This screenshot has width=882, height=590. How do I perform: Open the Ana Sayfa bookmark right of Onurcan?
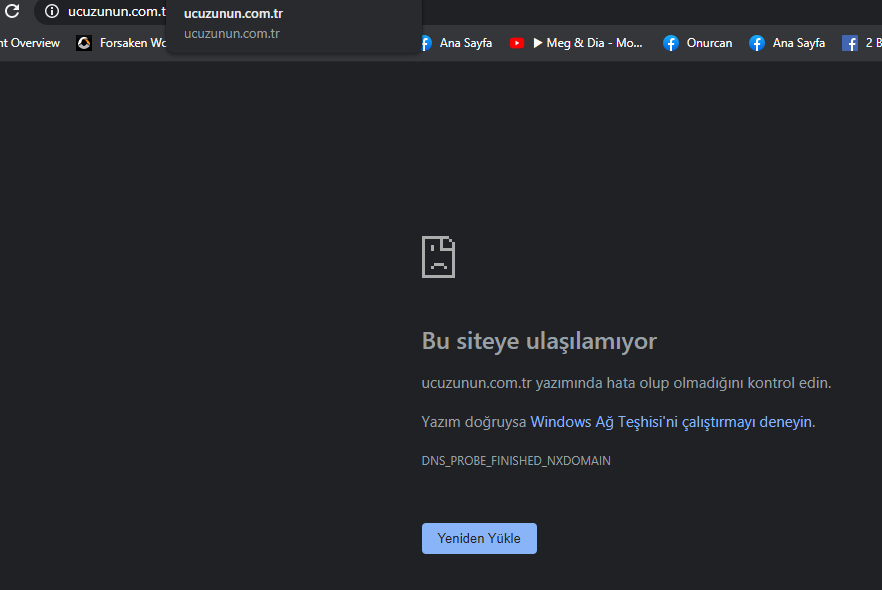[787, 43]
